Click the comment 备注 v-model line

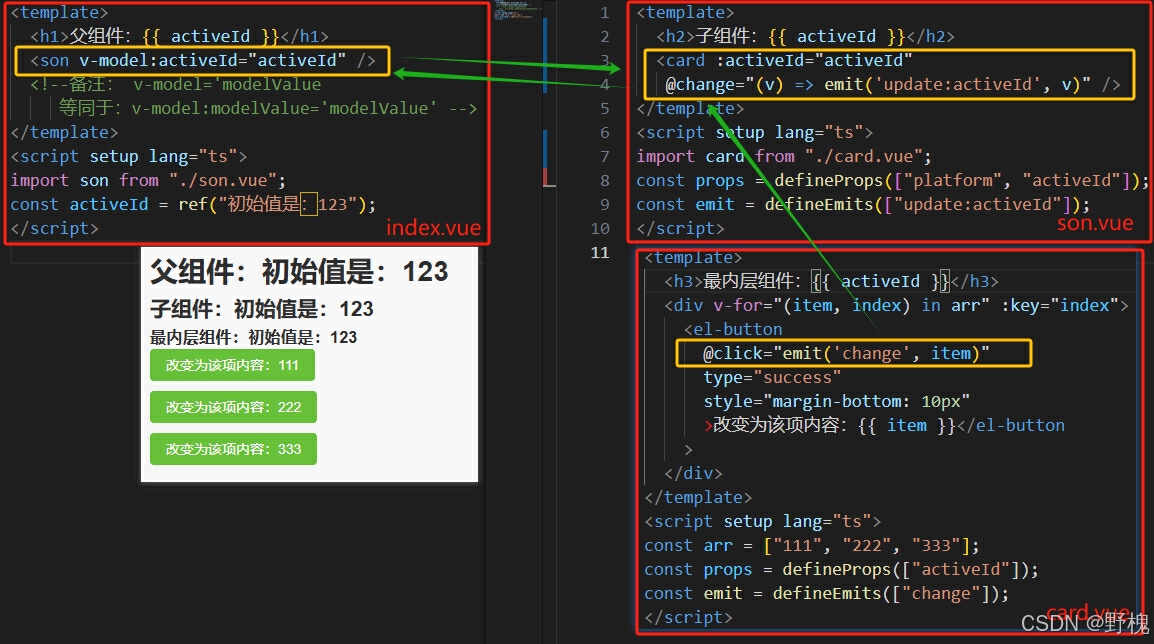(x=175, y=85)
